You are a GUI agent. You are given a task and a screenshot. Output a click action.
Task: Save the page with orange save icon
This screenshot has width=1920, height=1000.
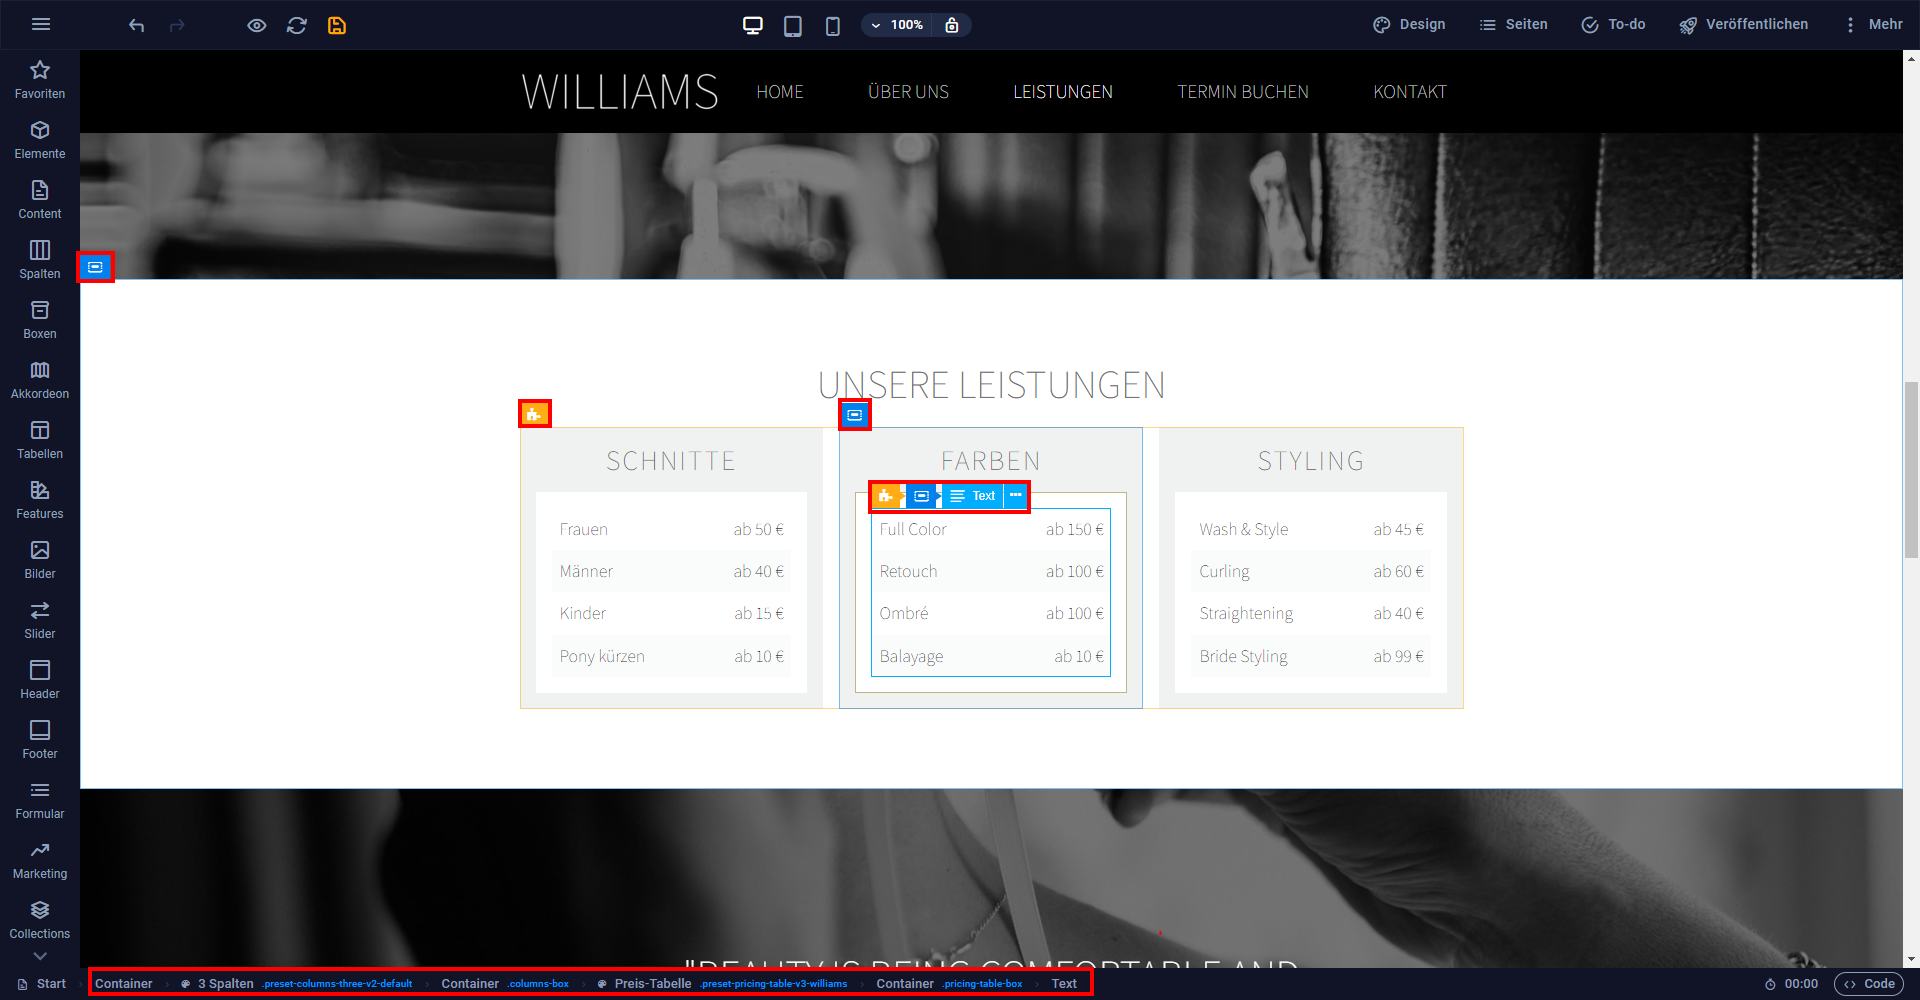click(337, 25)
